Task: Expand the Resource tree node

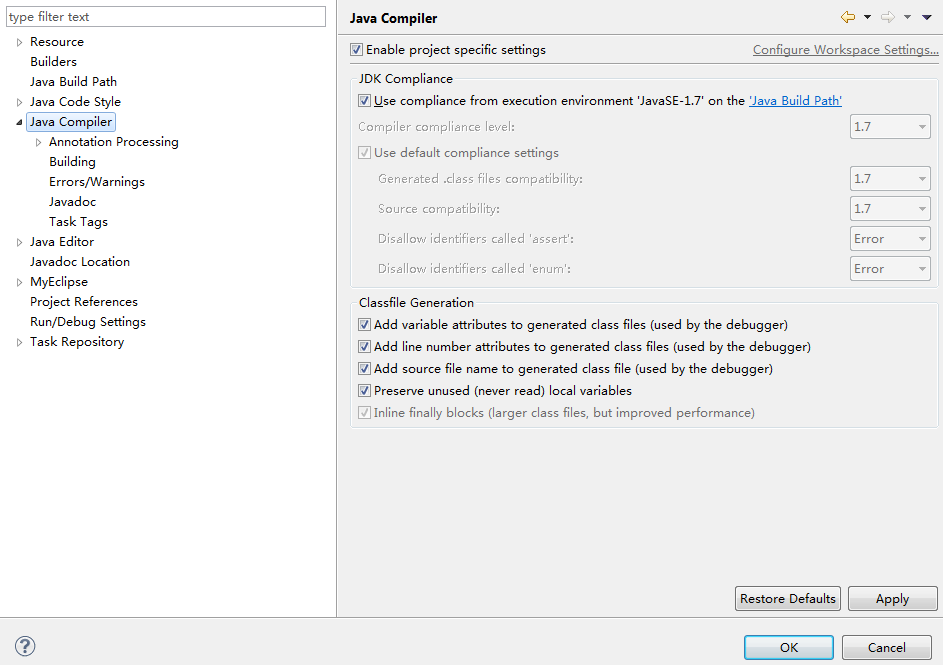Action: click(19, 42)
